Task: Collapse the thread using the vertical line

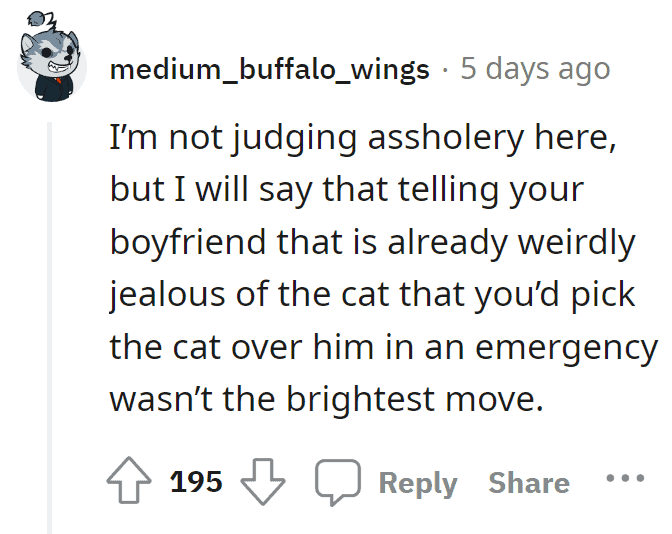Action: pos(50,328)
